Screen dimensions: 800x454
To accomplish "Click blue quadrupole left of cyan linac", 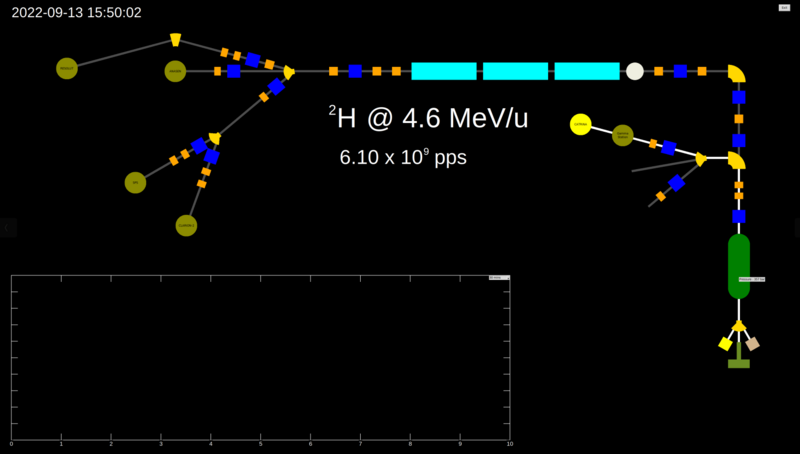I will [355, 71].
